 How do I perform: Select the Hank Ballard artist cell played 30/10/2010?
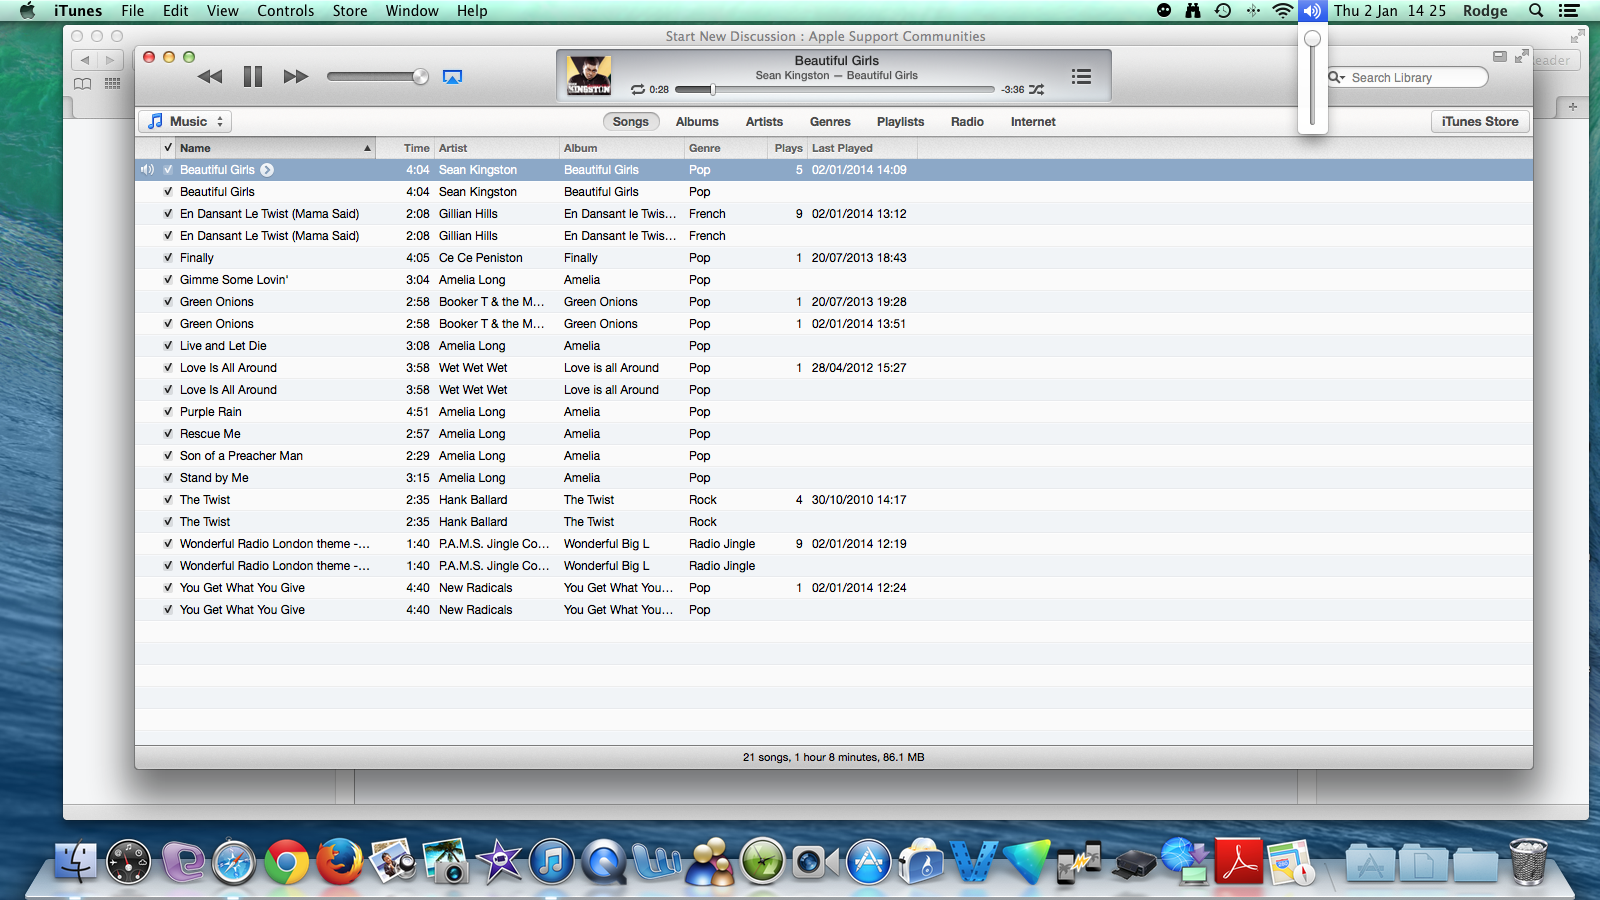pos(497,500)
